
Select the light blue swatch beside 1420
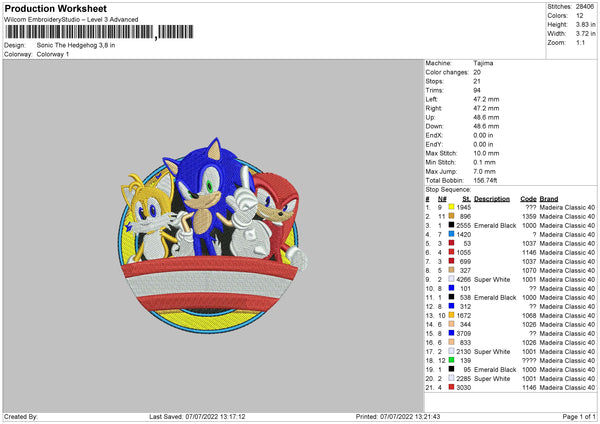pyautogui.click(x=451, y=234)
